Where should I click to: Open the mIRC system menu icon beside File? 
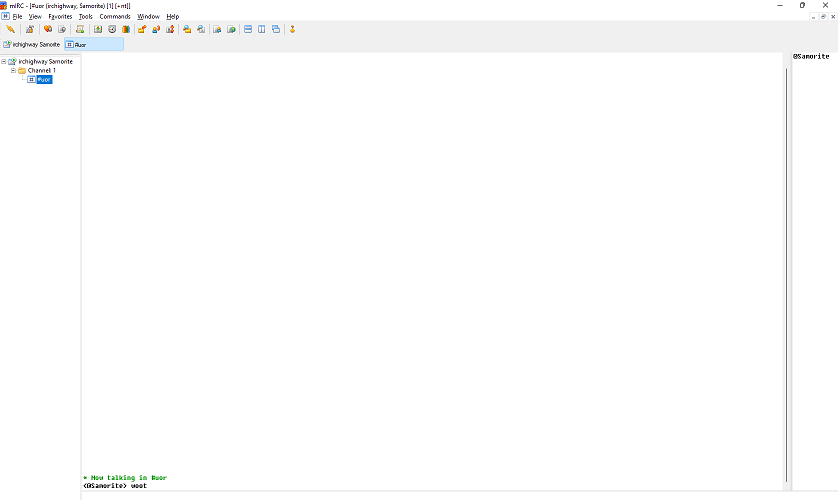pos(5,17)
